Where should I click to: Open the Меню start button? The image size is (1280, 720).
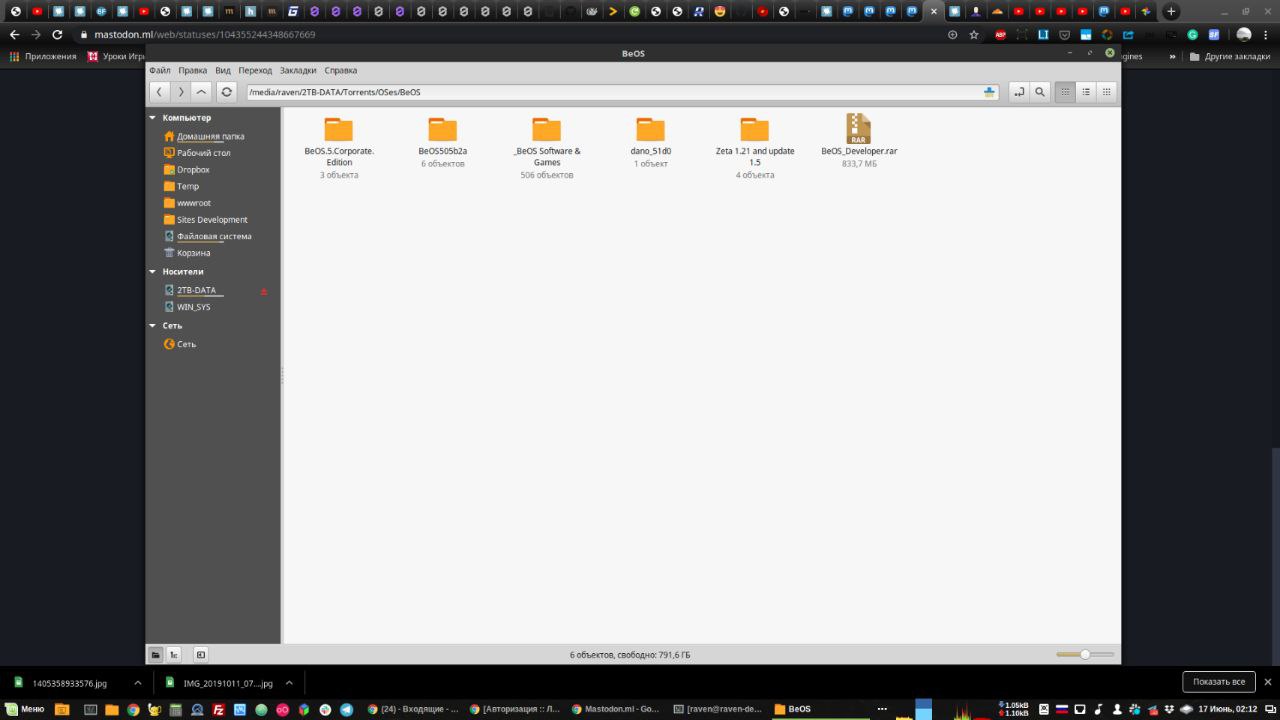pyautogui.click(x=25, y=709)
